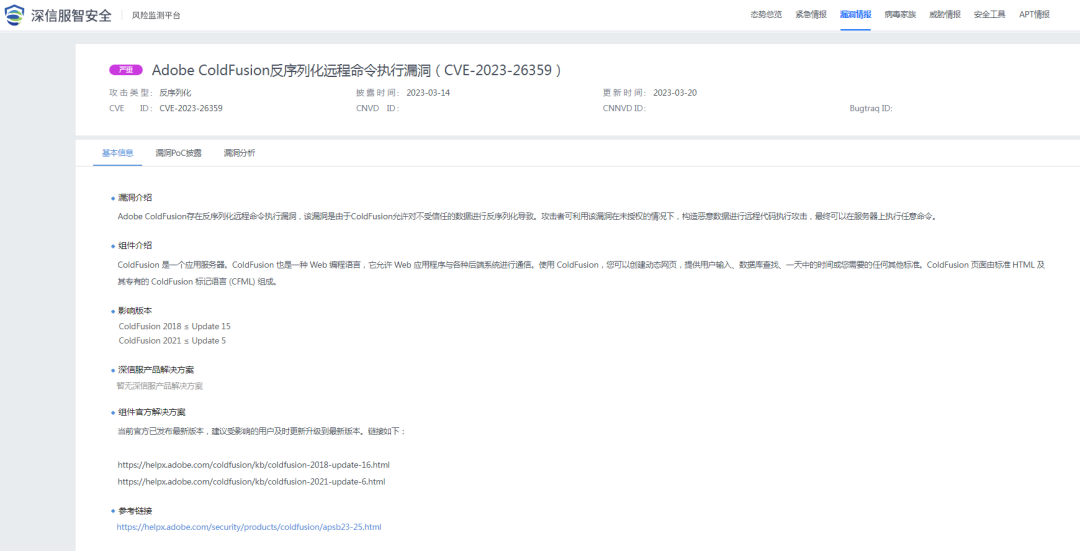Click the Sangfor shield logo icon
This screenshot has width=1080, height=551.
pos(14,15)
